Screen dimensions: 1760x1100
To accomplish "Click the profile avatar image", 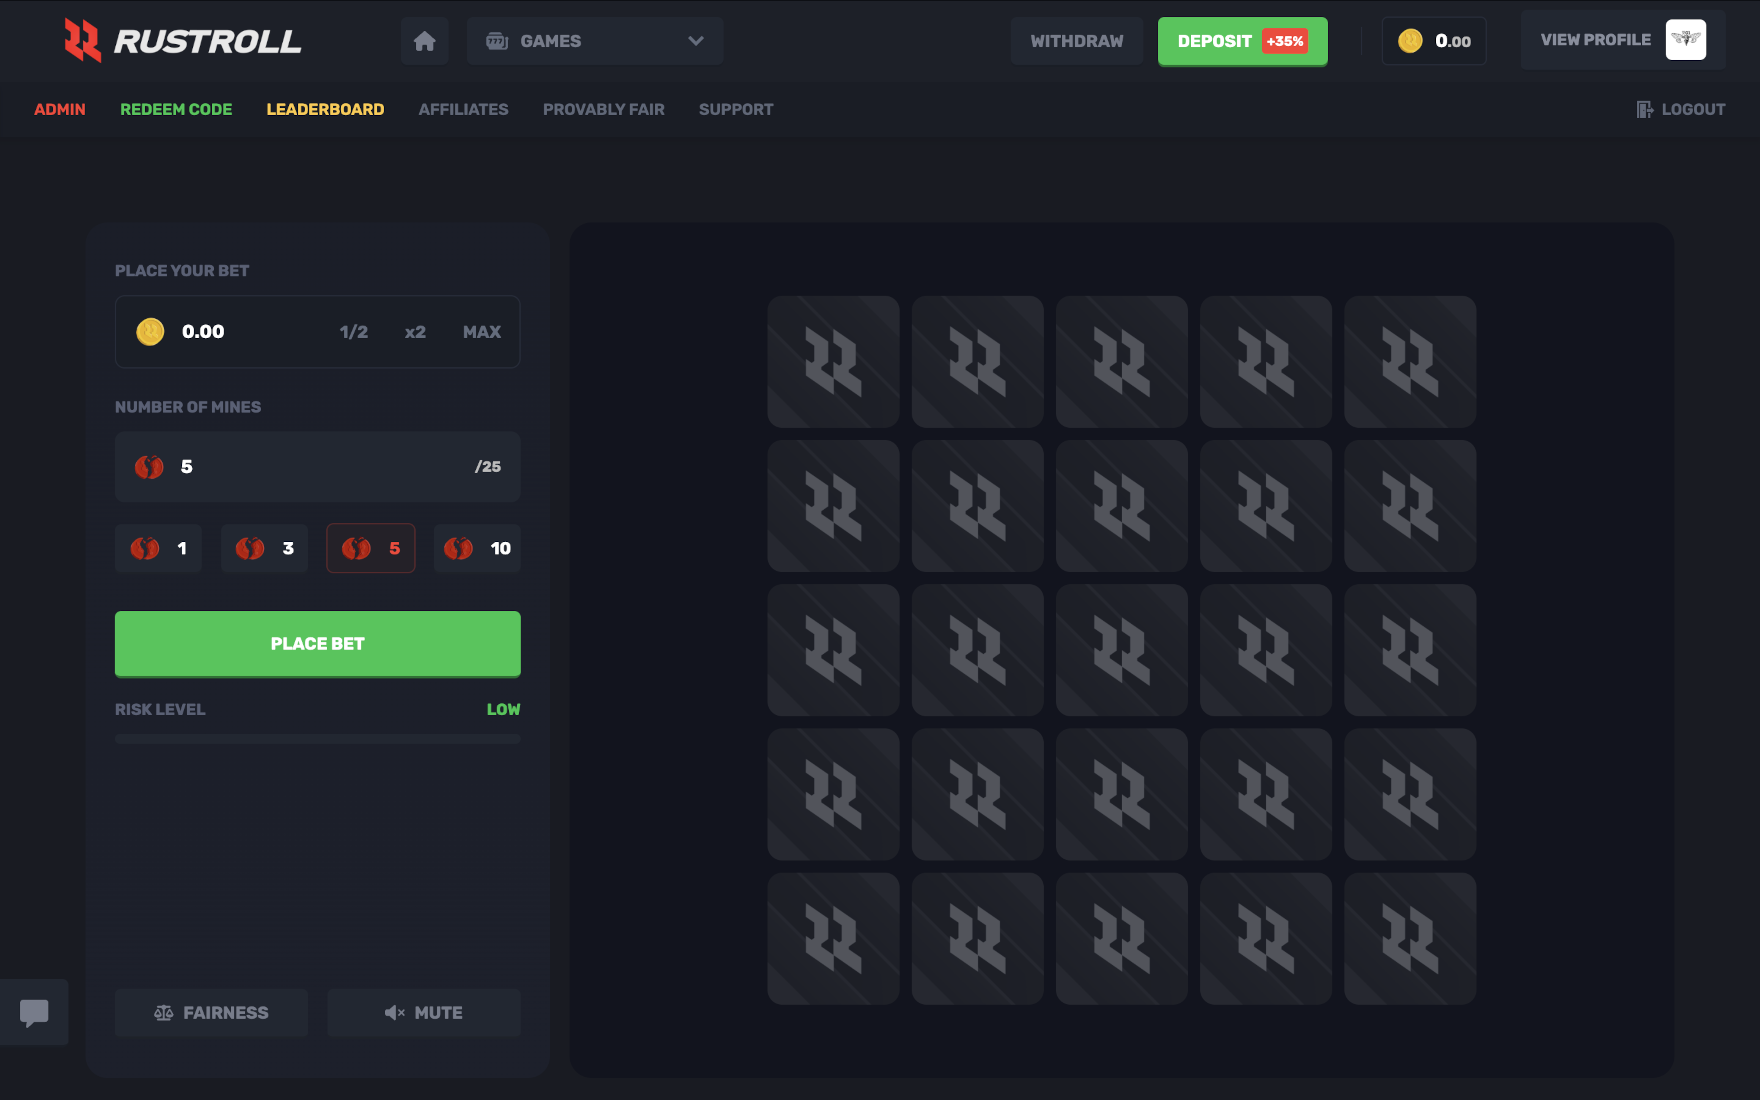I will click(x=1687, y=40).
